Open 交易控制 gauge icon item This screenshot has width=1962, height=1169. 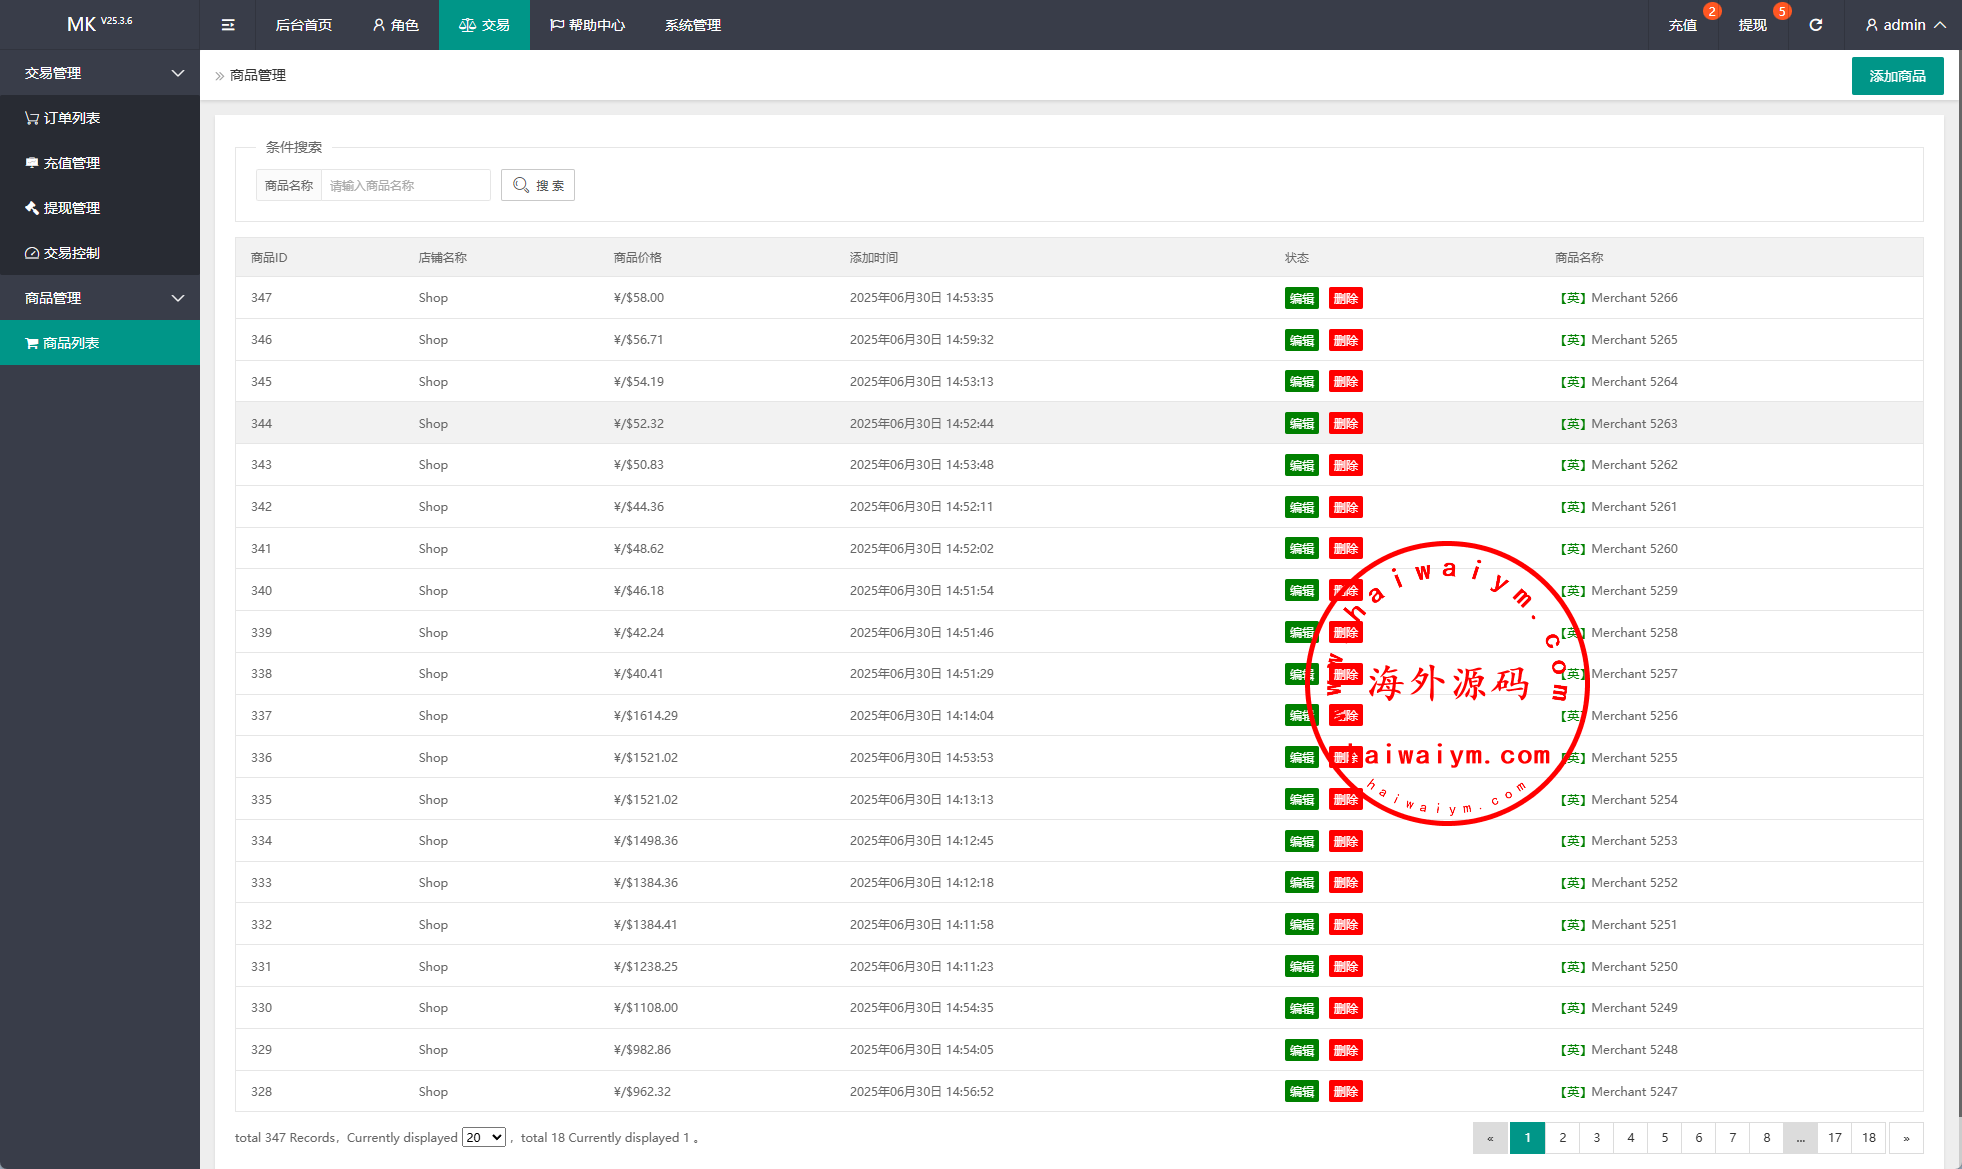(62, 253)
